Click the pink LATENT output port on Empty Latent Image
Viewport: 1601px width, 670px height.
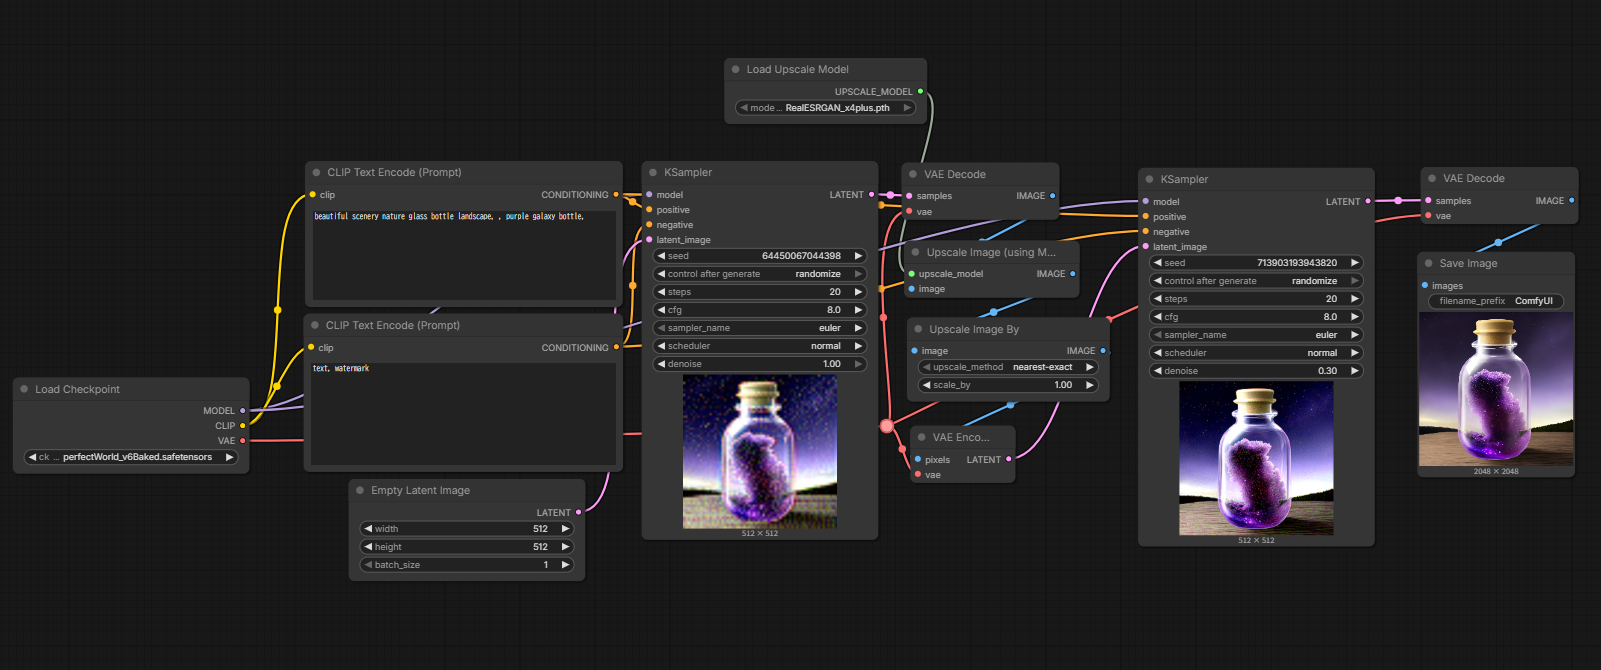coord(578,513)
